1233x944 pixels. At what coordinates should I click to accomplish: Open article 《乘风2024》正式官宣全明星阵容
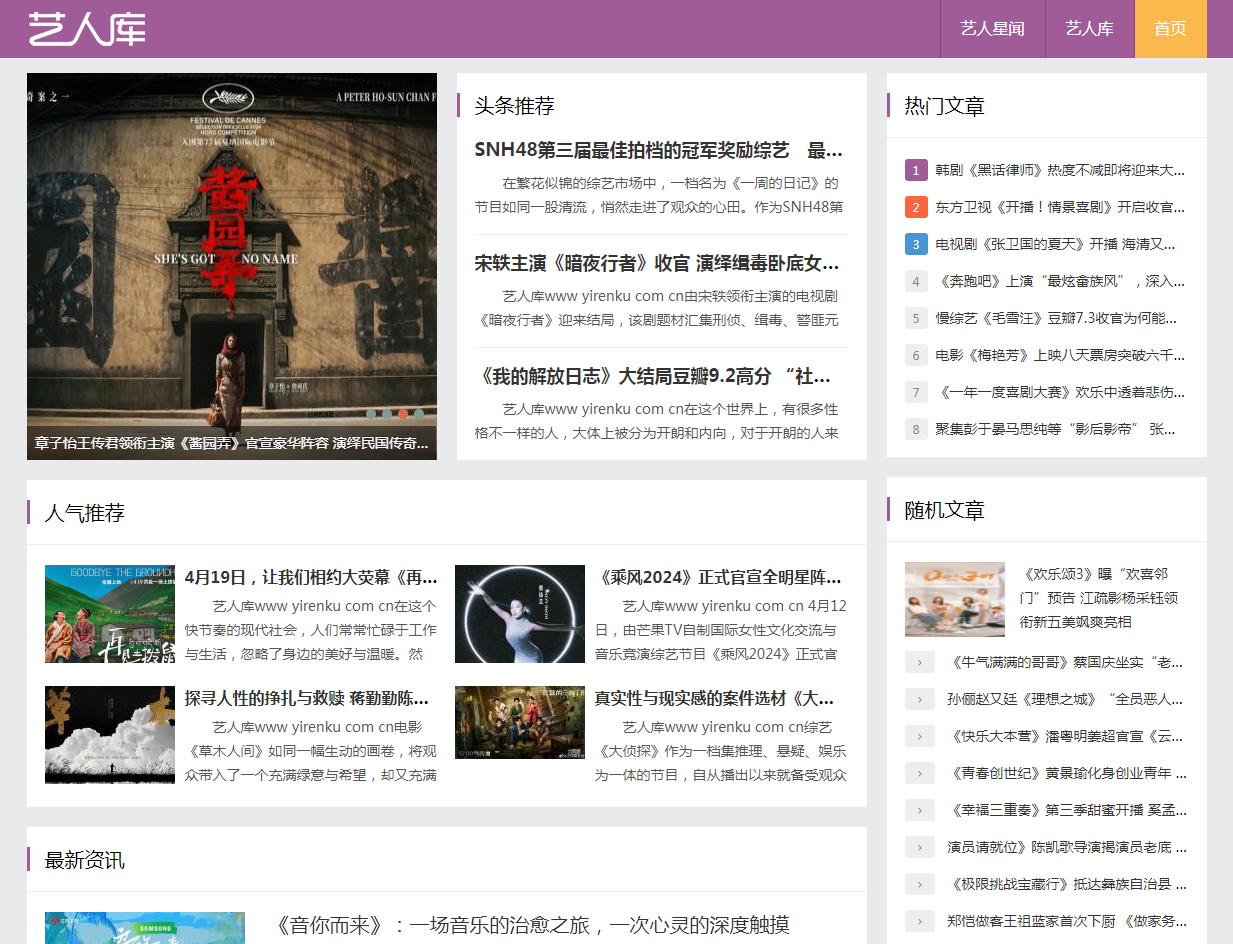pyautogui.click(x=718, y=577)
